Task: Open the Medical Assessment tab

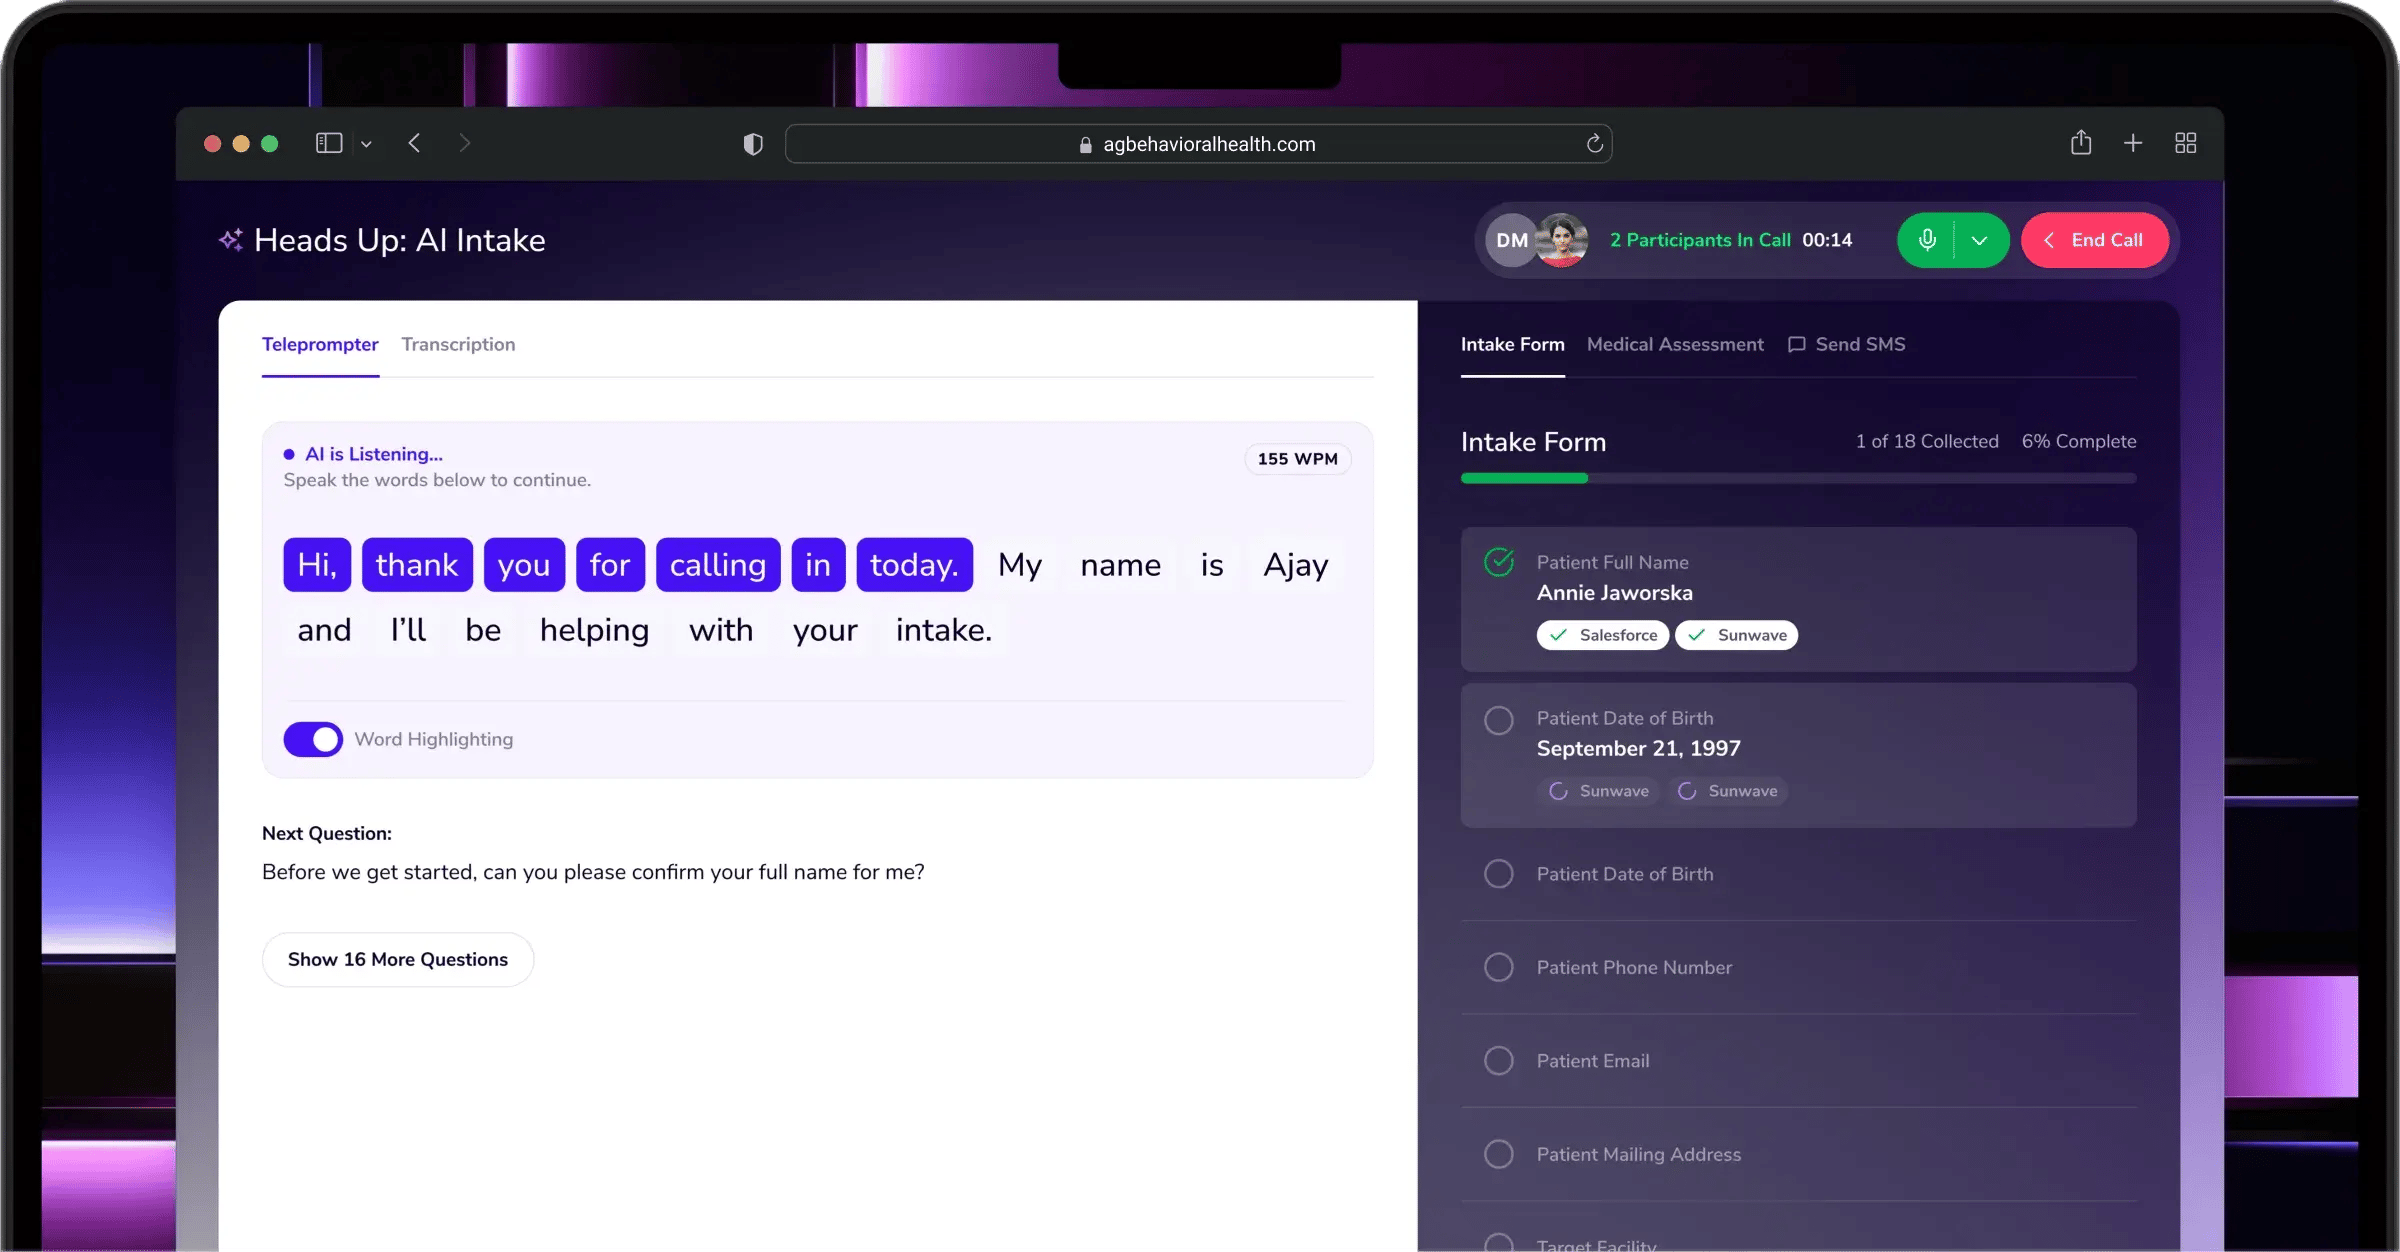Action: [1675, 344]
